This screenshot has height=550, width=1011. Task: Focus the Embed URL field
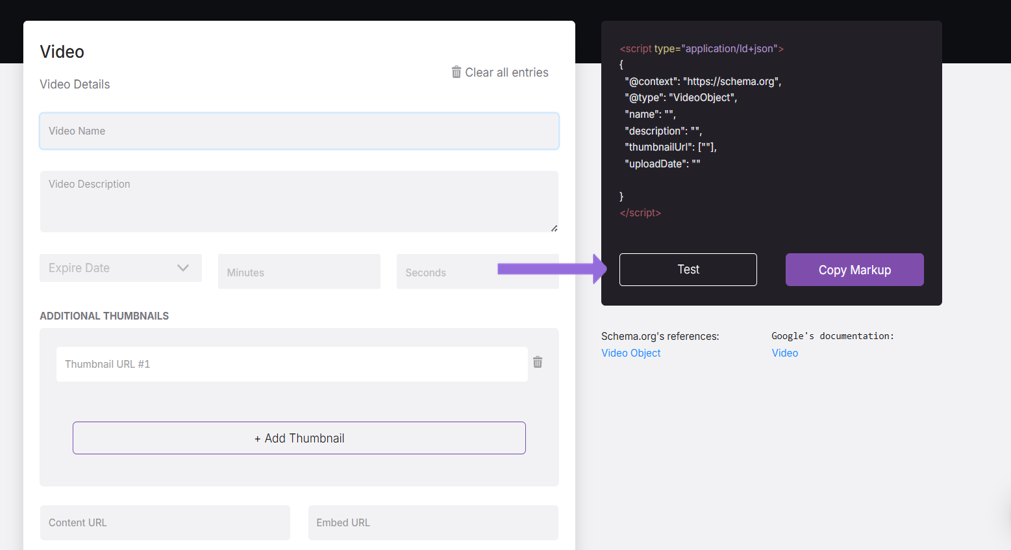click(x=433, y=522)
